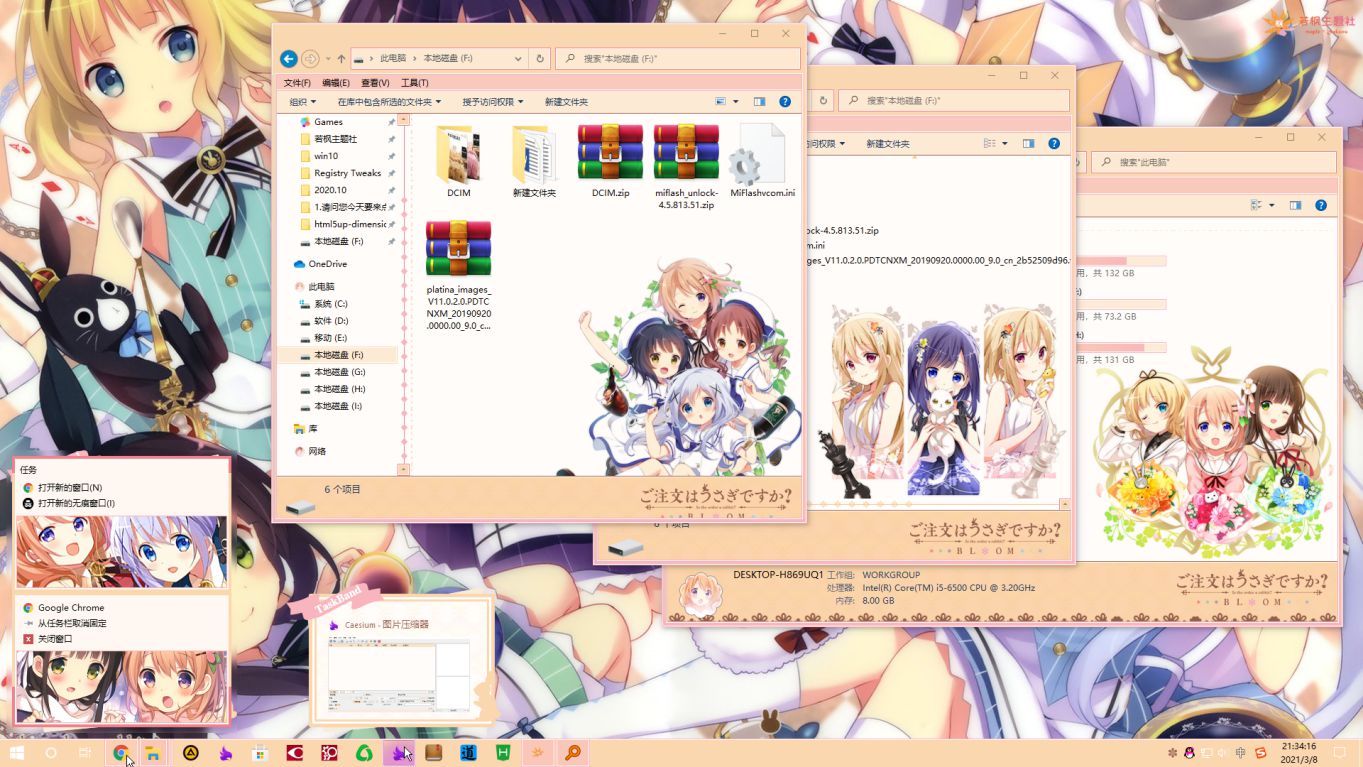
Task: Click 新建文件夹 button in front window toolbar
Action: (x=566, y=102)
